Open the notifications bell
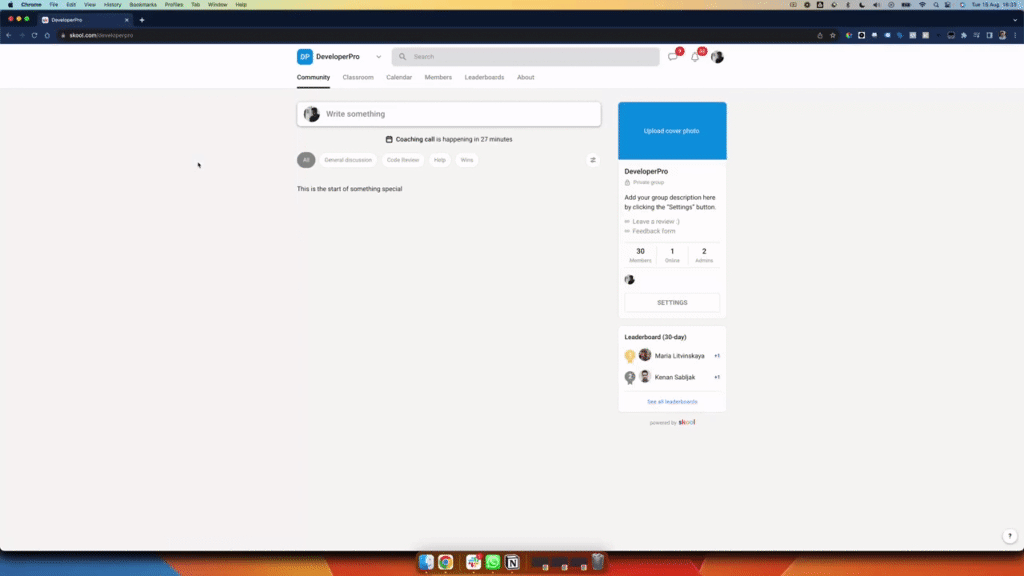Image resolution: width=1024 pixels, height=576 pixels. pos(696,57)
